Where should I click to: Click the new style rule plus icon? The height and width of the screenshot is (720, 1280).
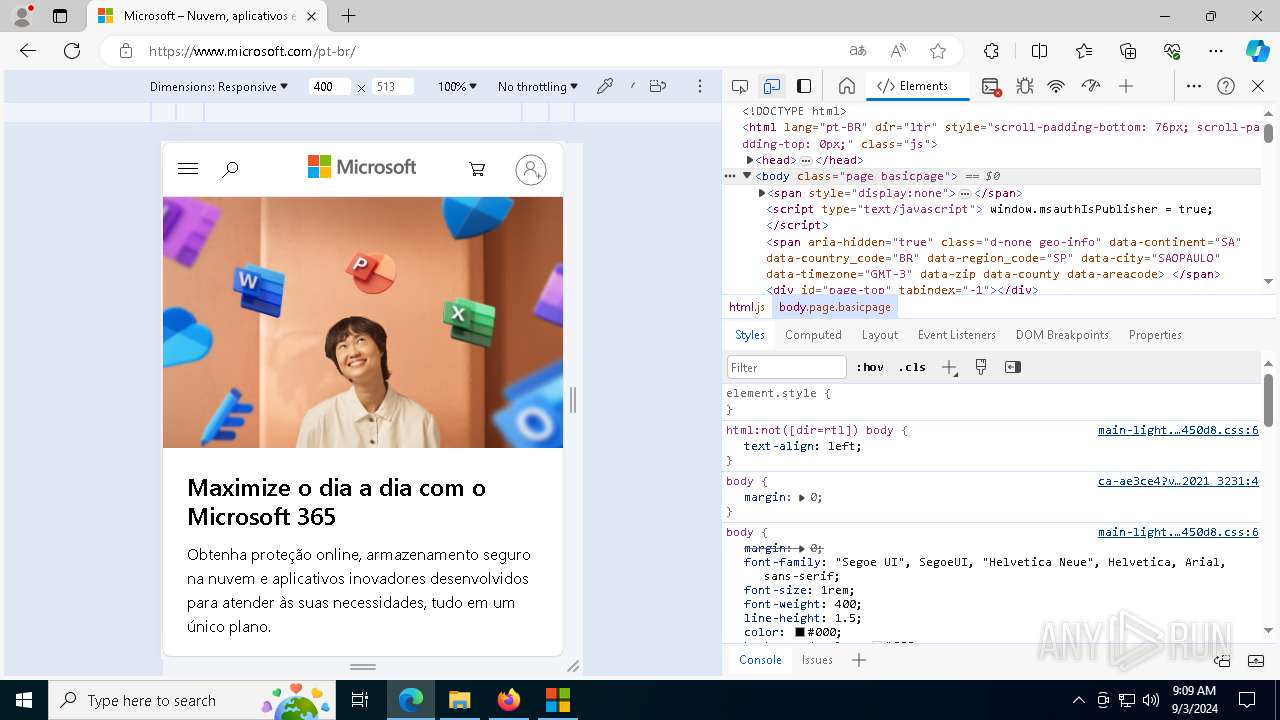(949, 367)
